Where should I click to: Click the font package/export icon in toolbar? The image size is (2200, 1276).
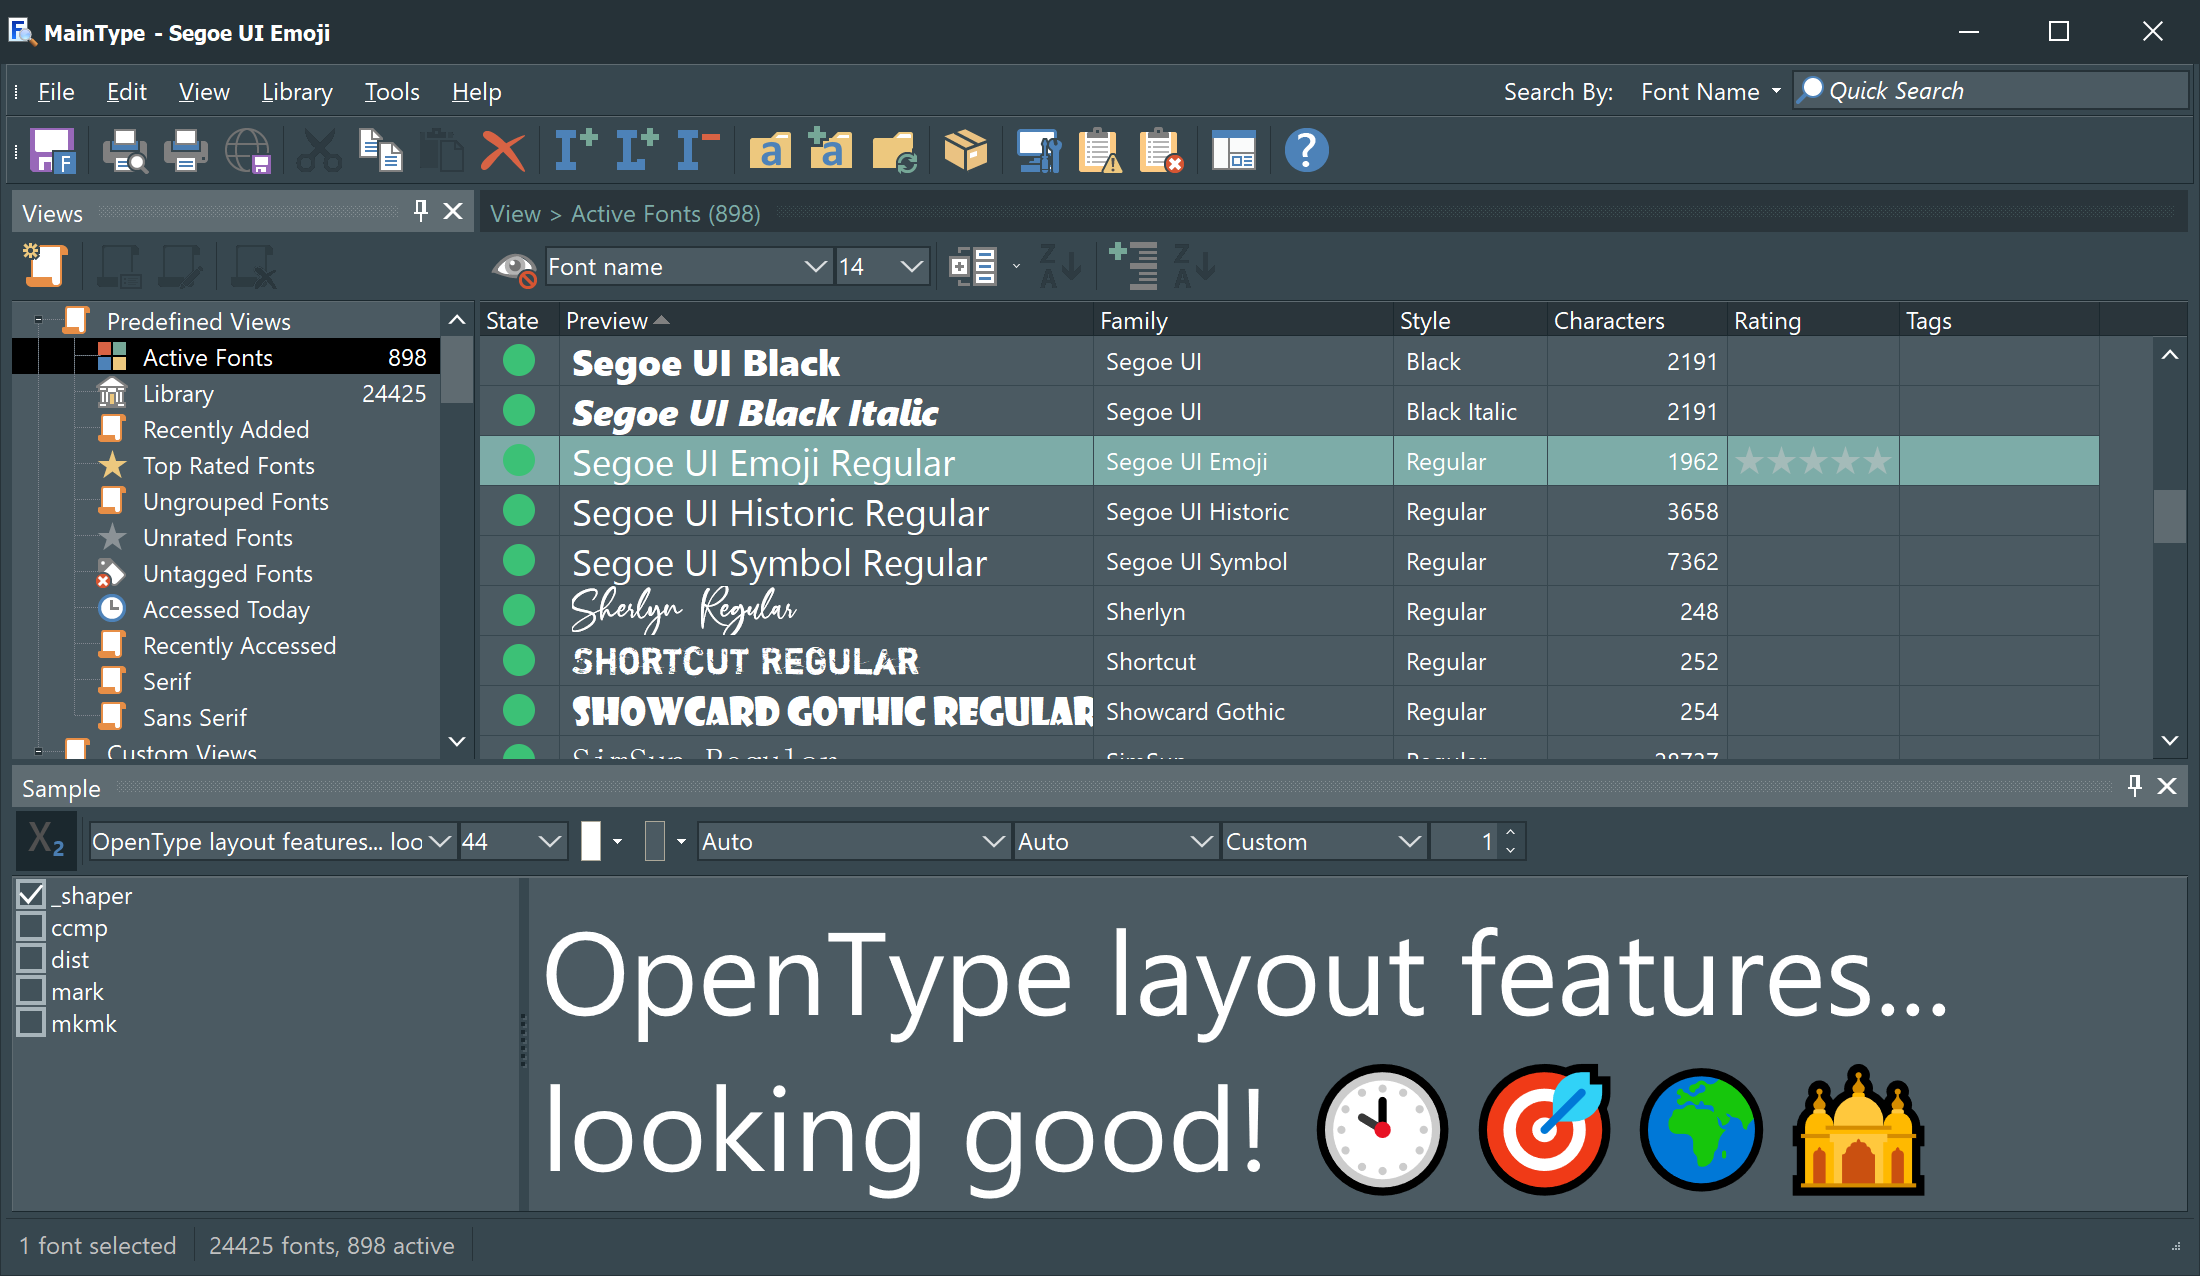(967, 149)
